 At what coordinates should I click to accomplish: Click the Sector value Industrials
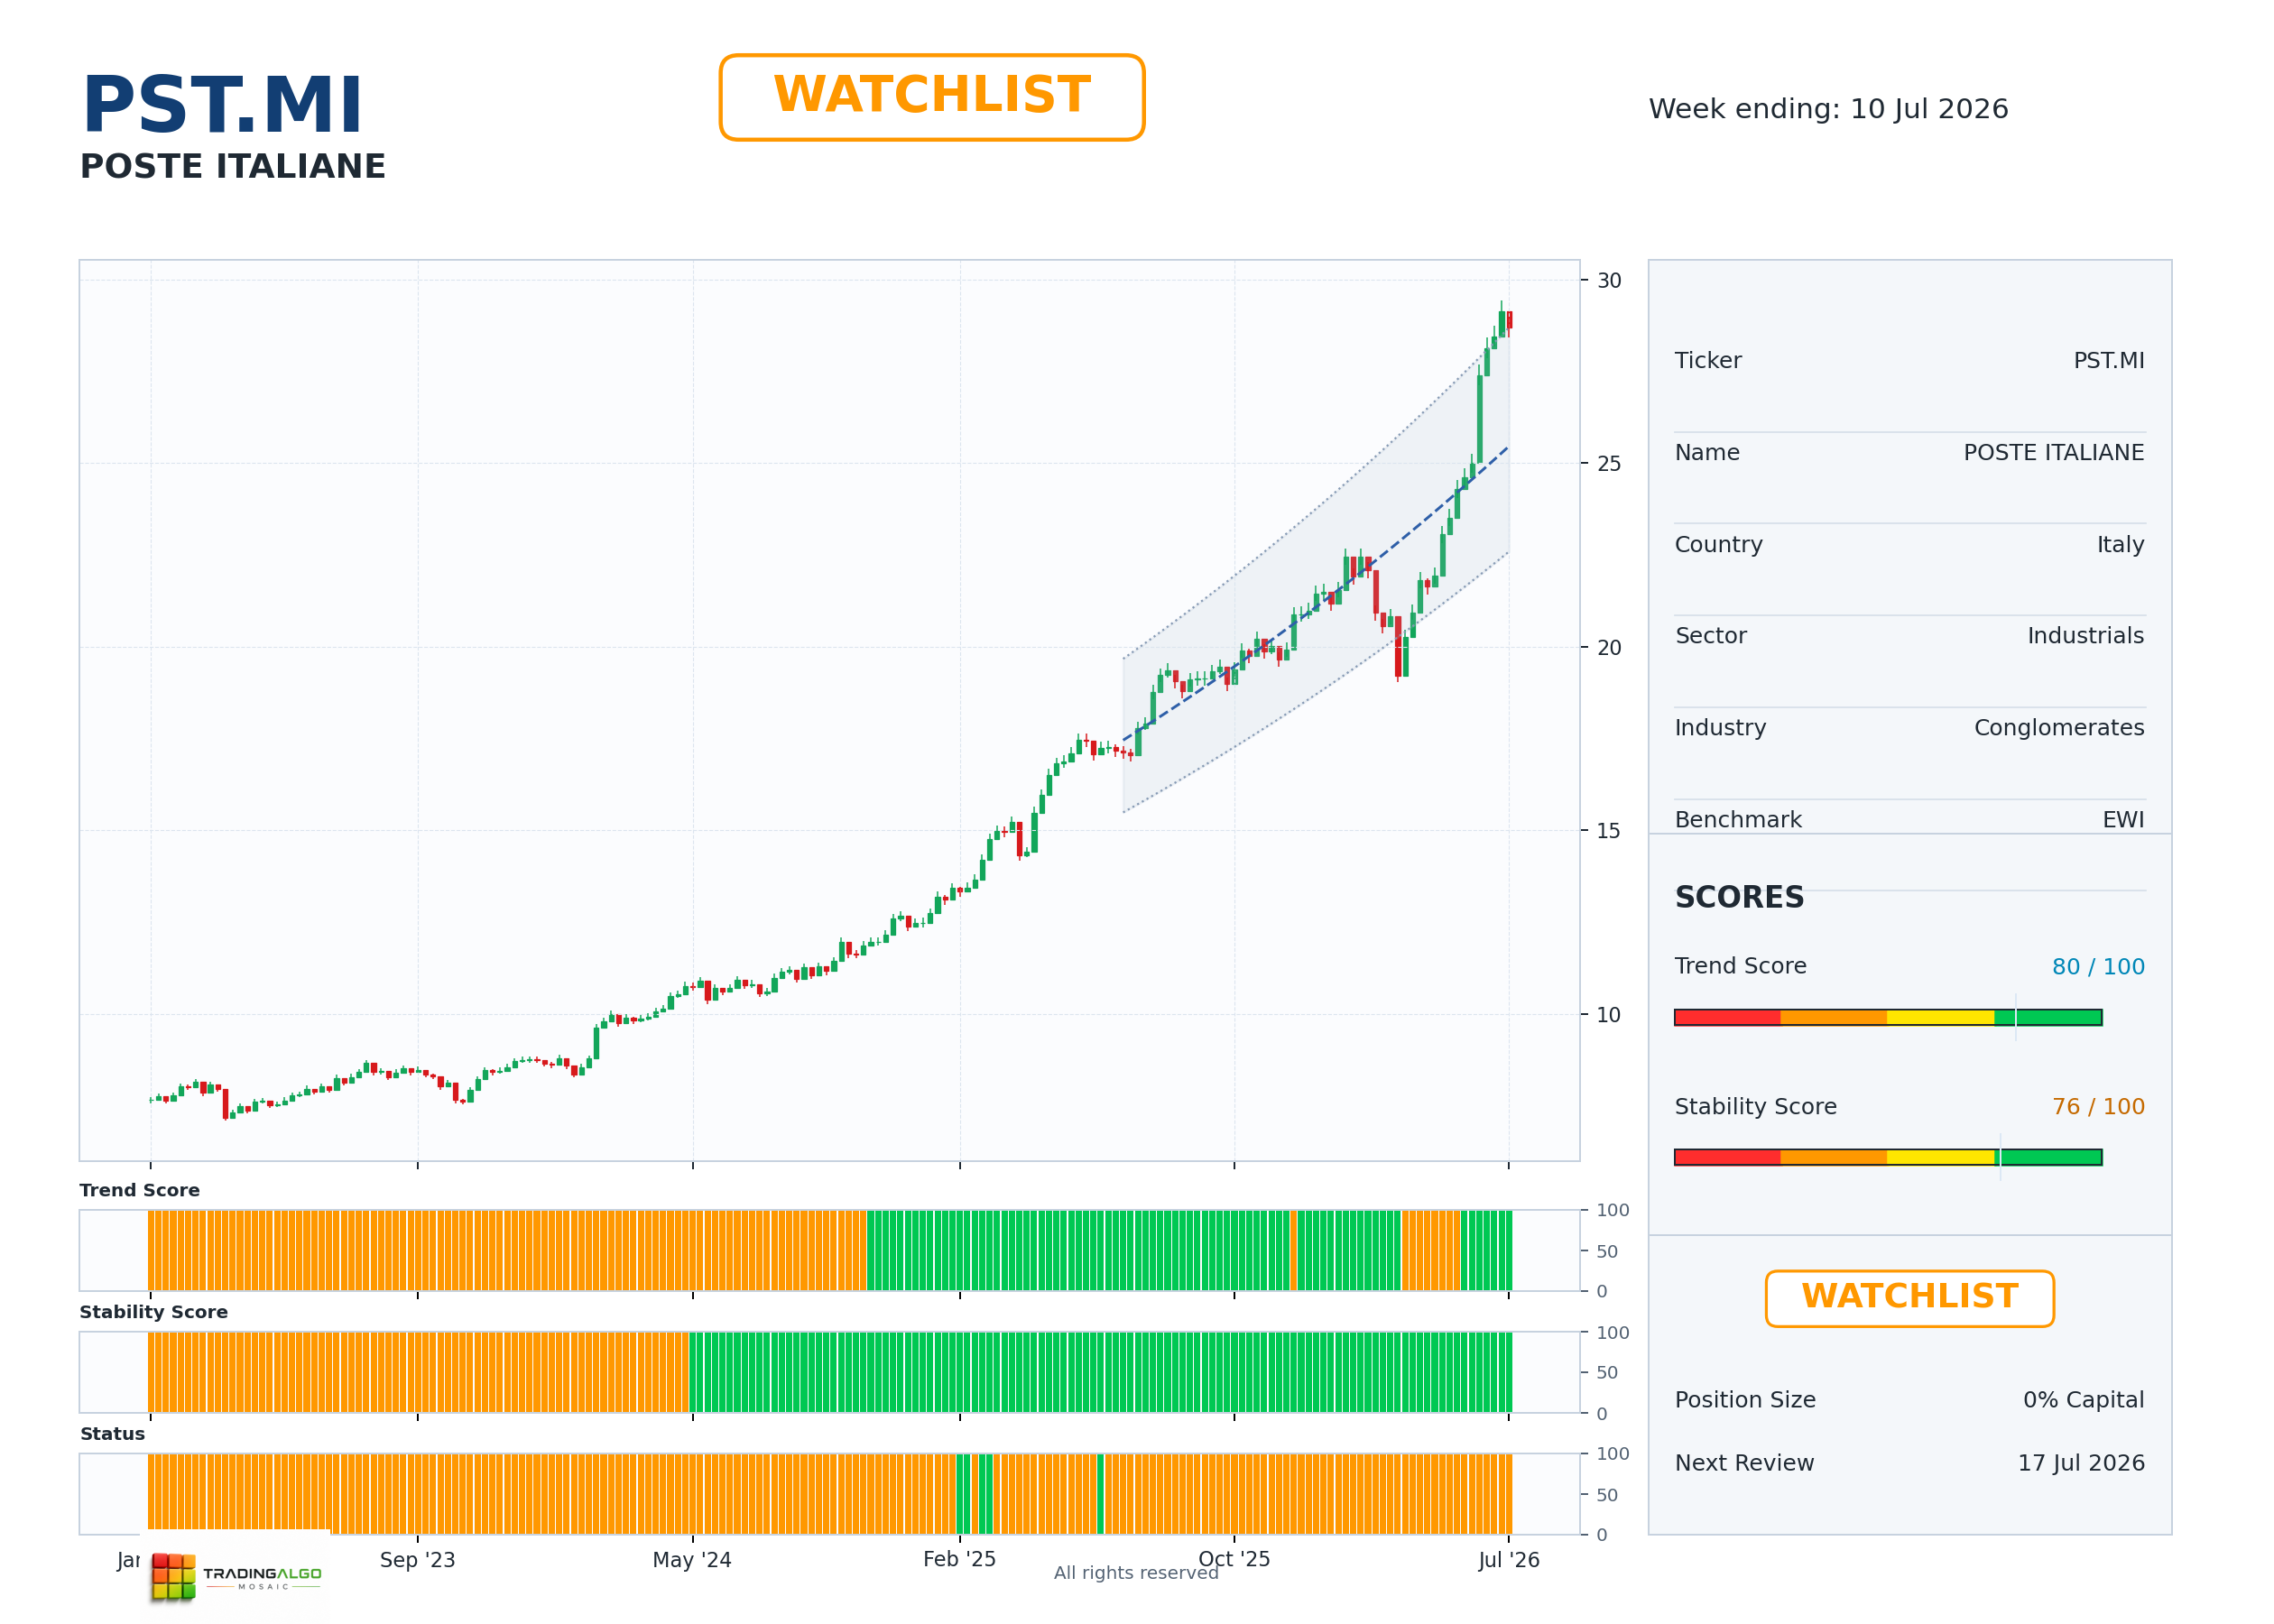(2085, 636)
